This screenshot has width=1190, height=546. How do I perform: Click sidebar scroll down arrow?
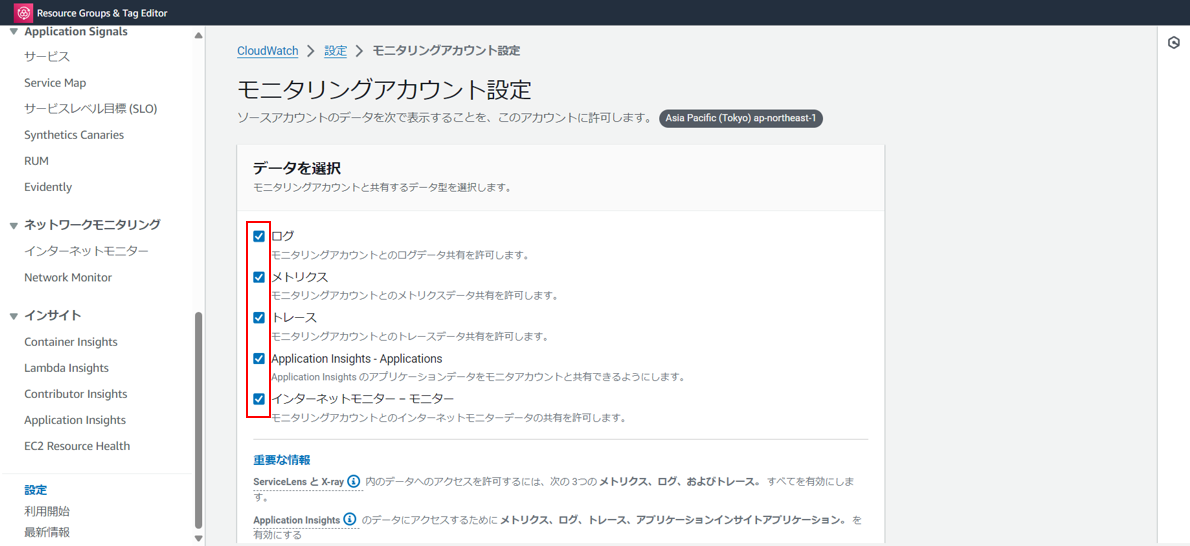199,538
